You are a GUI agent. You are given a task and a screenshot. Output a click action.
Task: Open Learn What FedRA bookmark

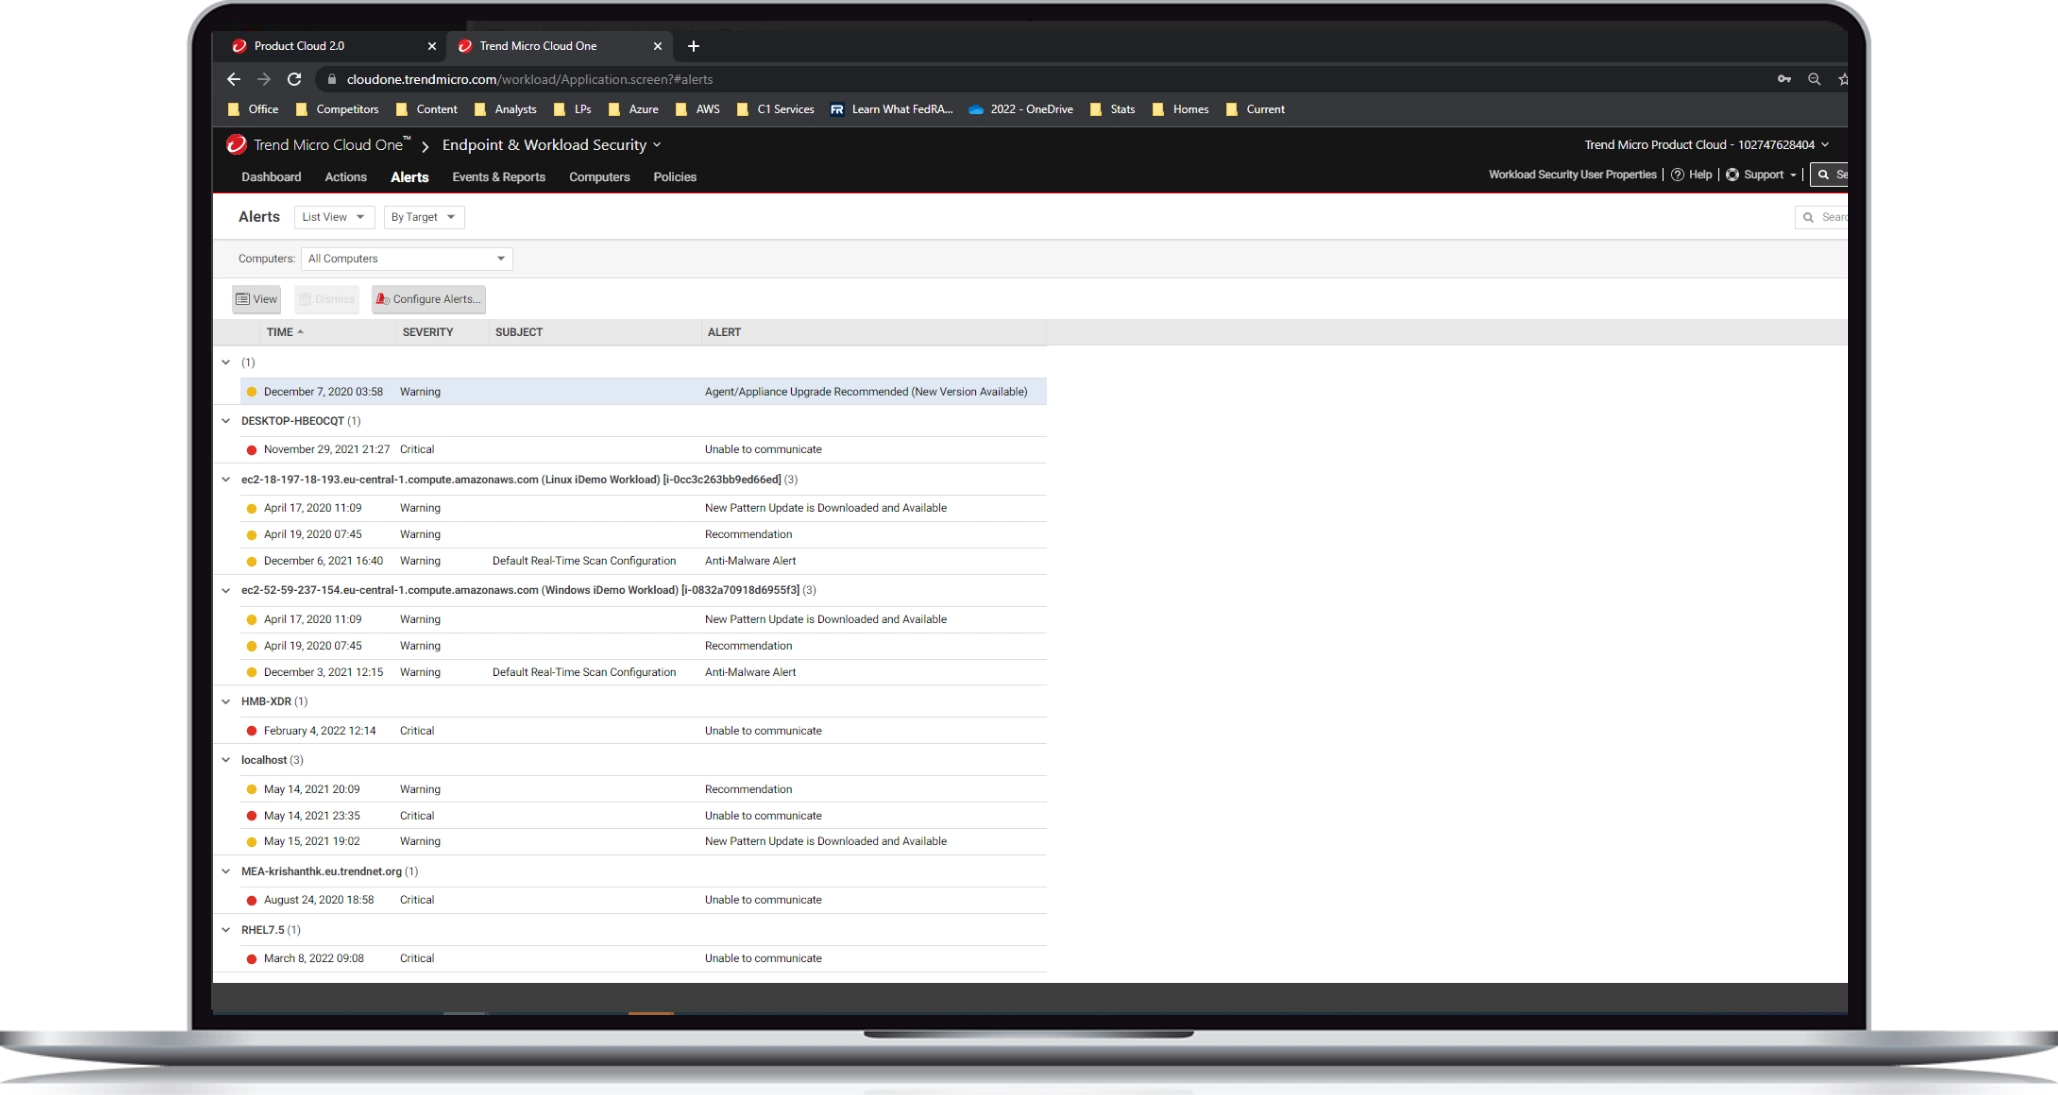click(x=891, y=109)
